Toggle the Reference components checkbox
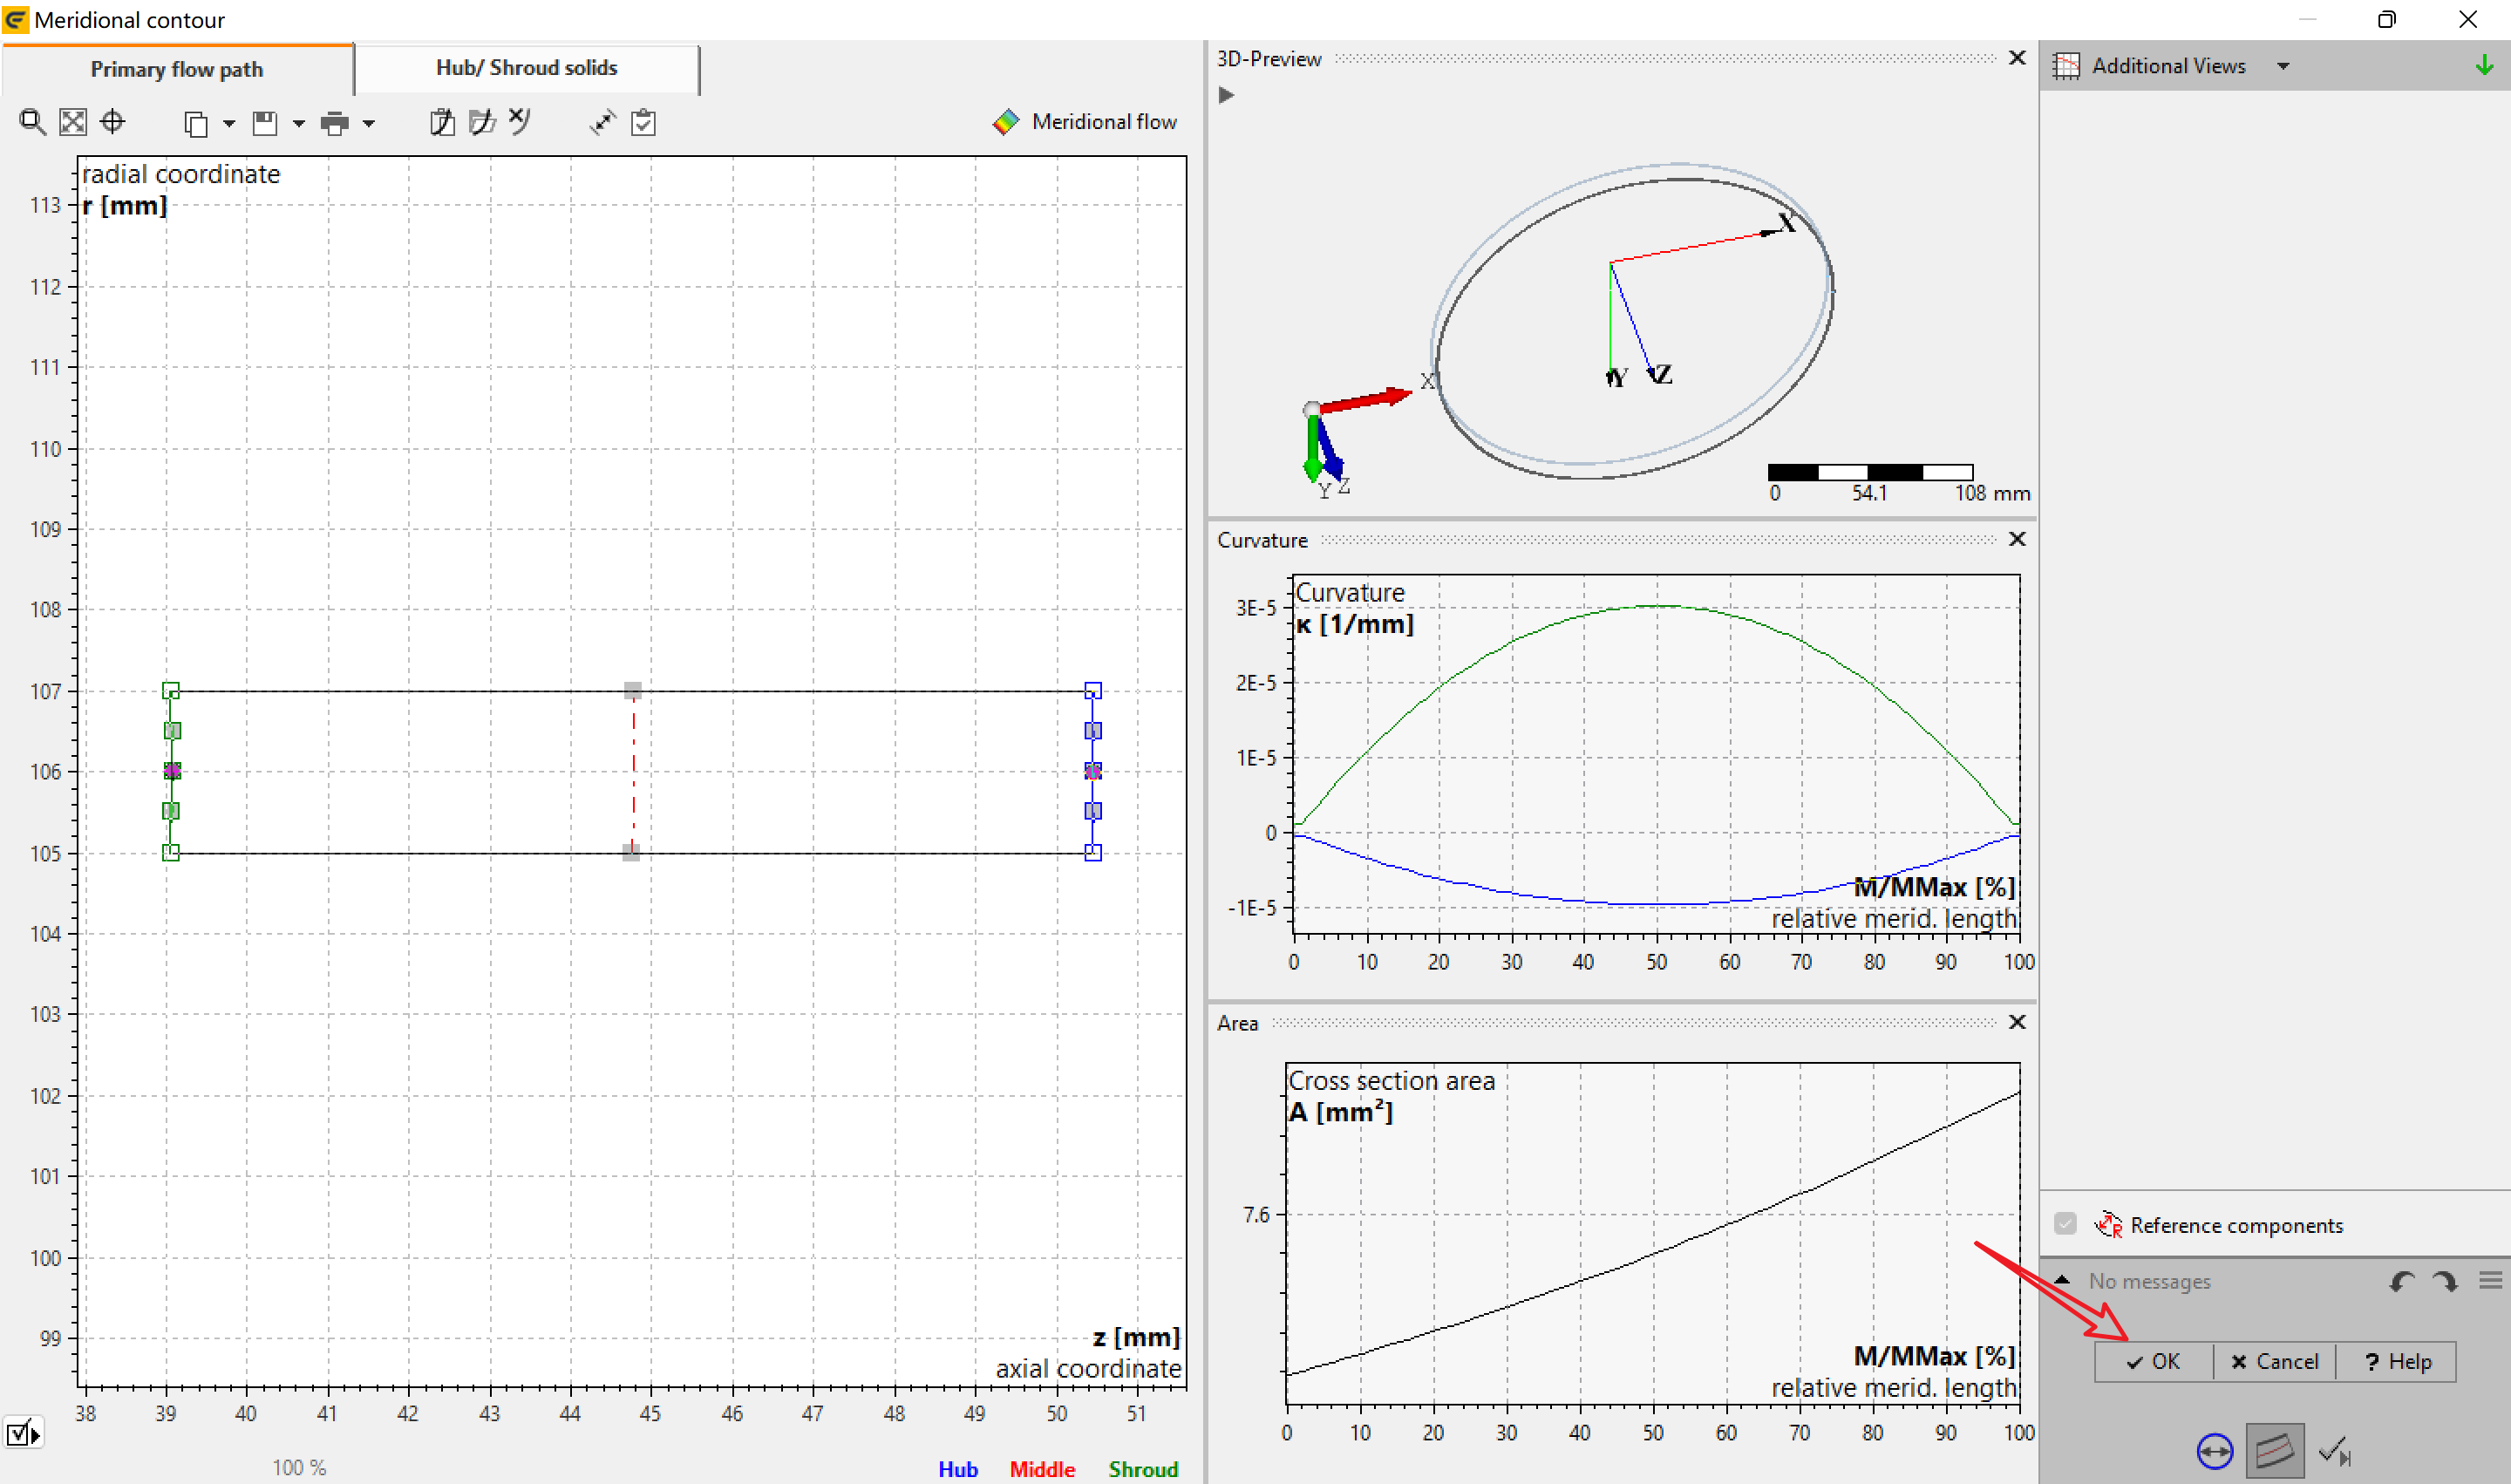Screen dimensions: 2511x1484 point(2065,1224)
